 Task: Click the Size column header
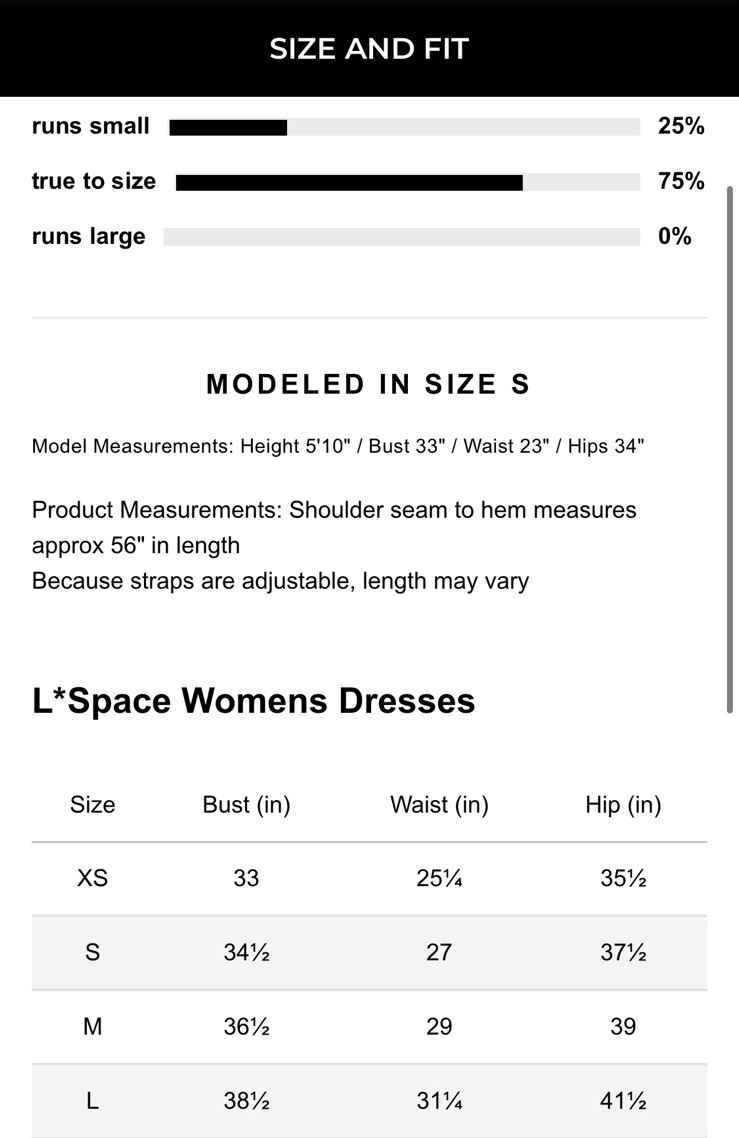[x=92, y=805]
